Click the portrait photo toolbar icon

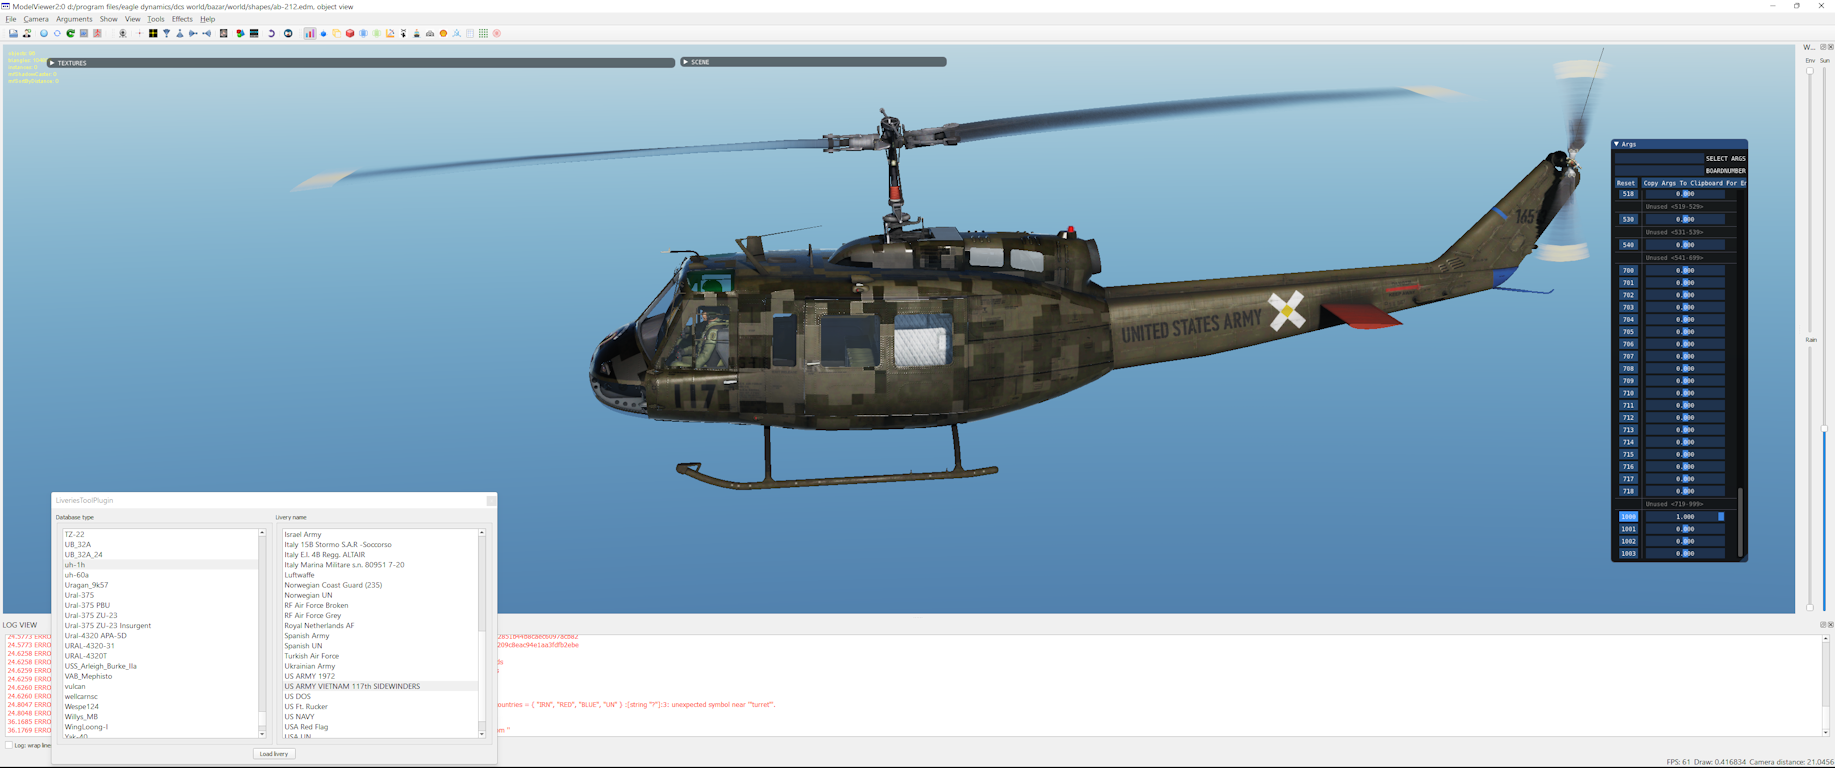pos(223,33)
